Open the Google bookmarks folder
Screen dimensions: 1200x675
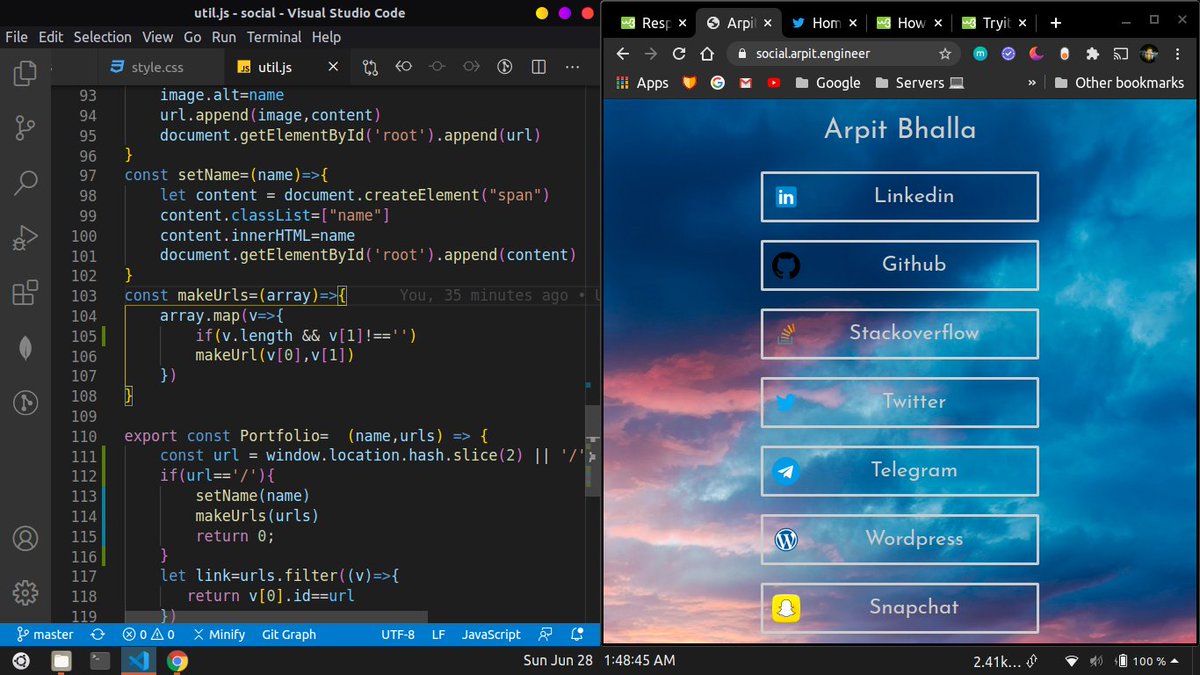tap(827, 83)
